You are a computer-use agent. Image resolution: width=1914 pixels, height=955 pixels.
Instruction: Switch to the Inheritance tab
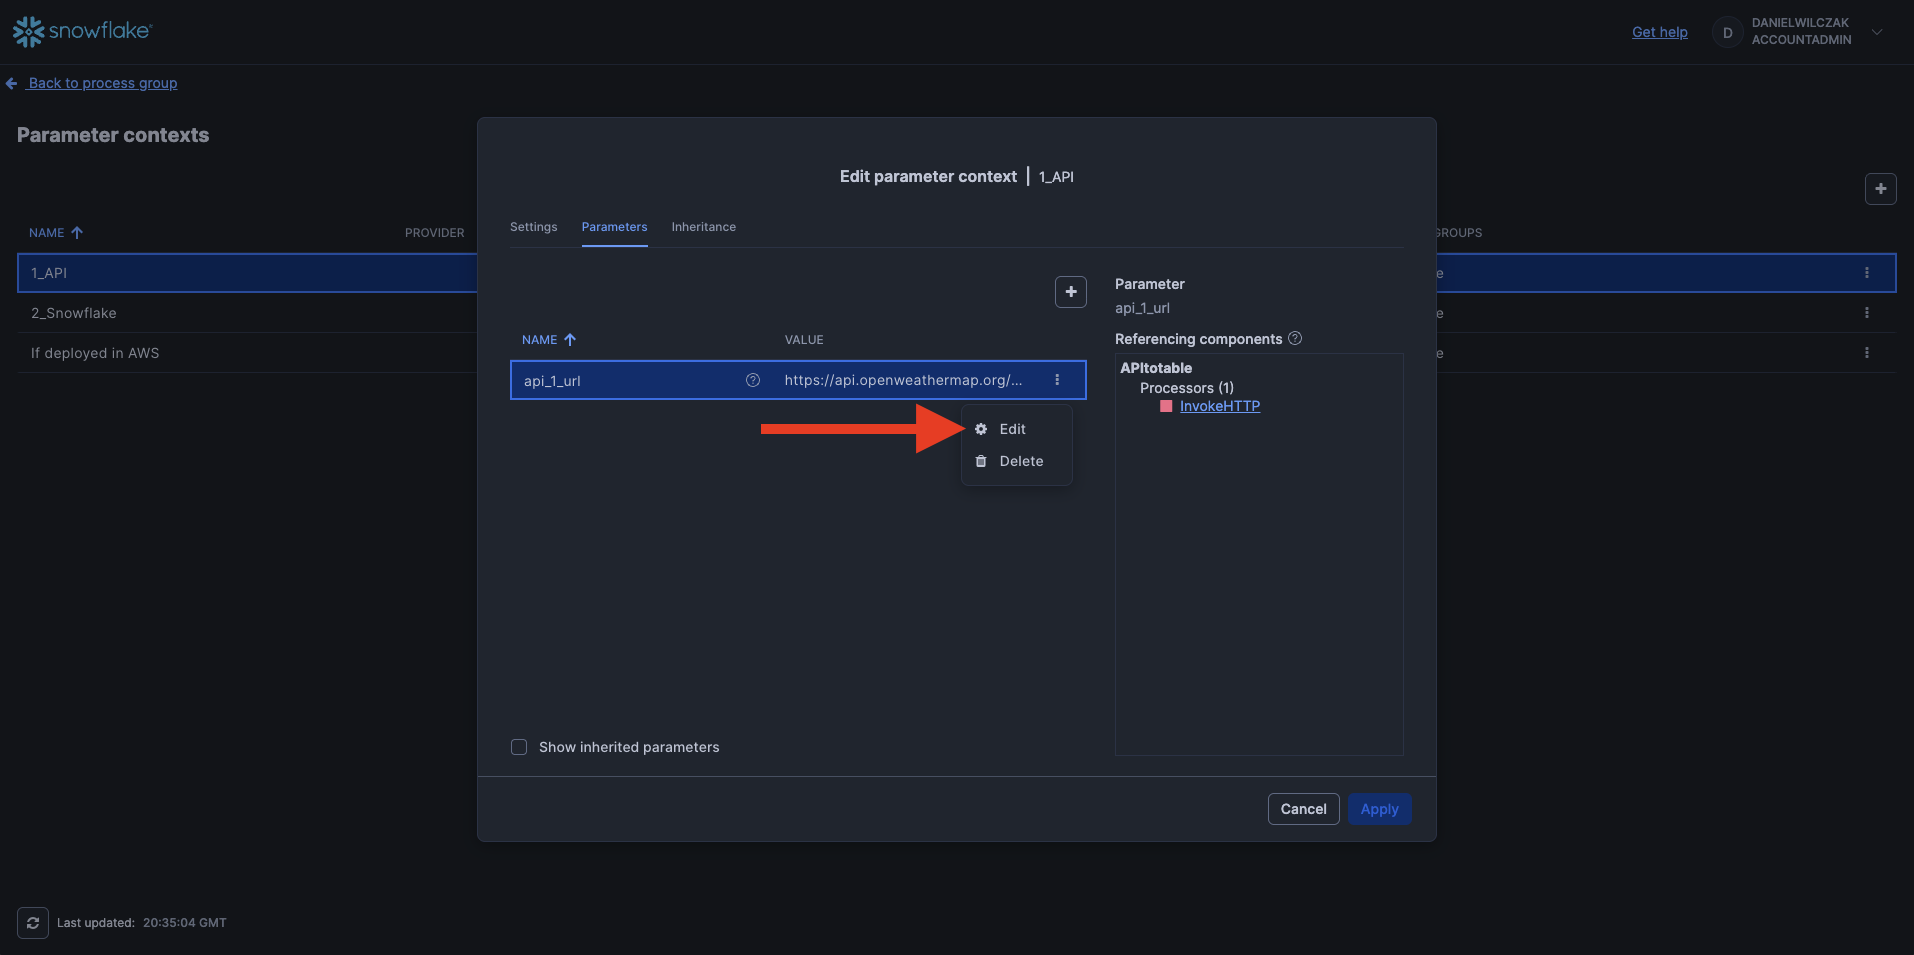pyautogui.click(x=703, y=227)
